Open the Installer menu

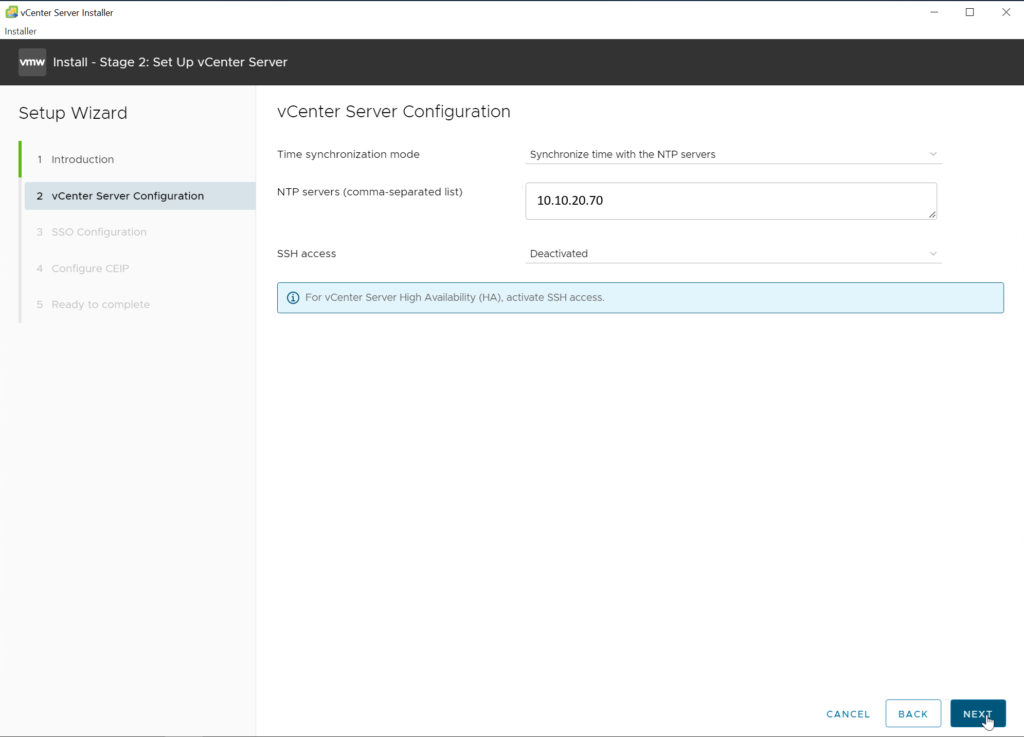coord(21,31)
